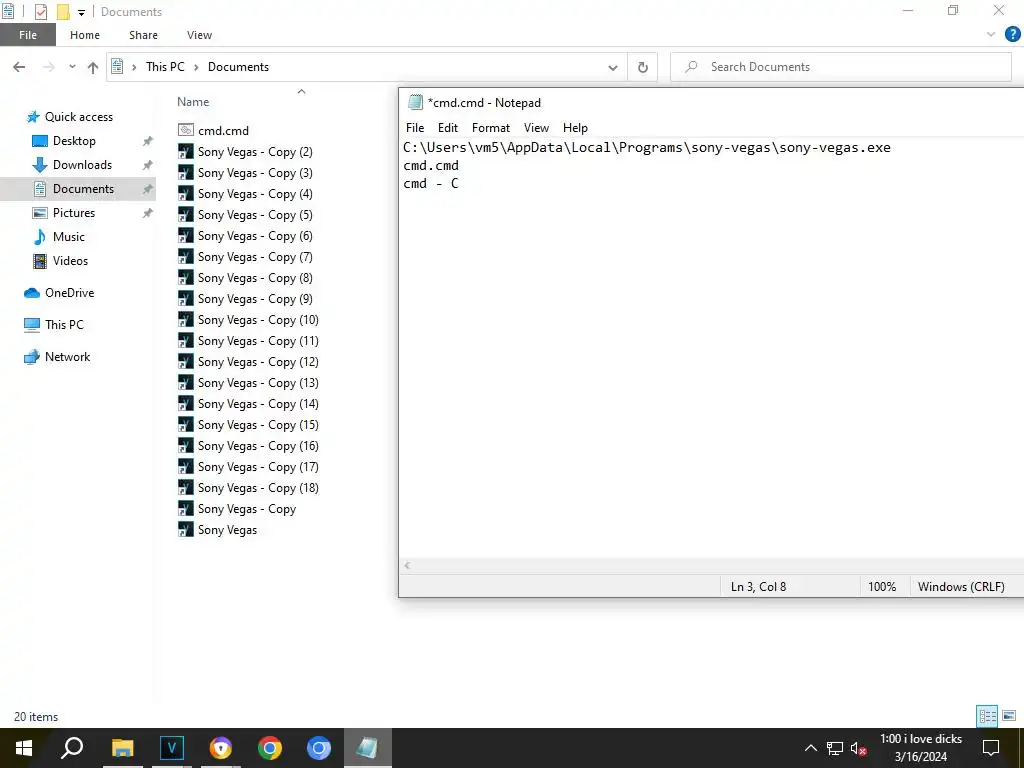Click the new folder icon in Explorer title bar
The width and height of the screenshot is (1024, 768).
click(x=63, y=12)
